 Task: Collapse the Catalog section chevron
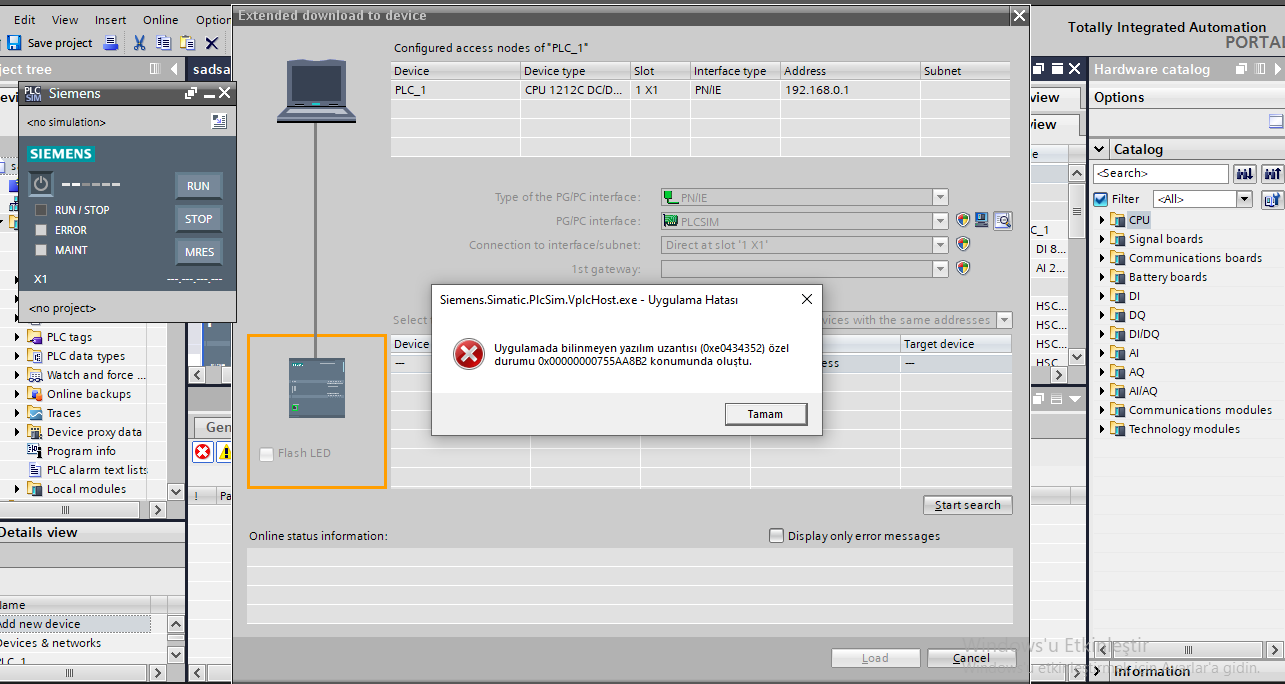[x=1101, y=149]
